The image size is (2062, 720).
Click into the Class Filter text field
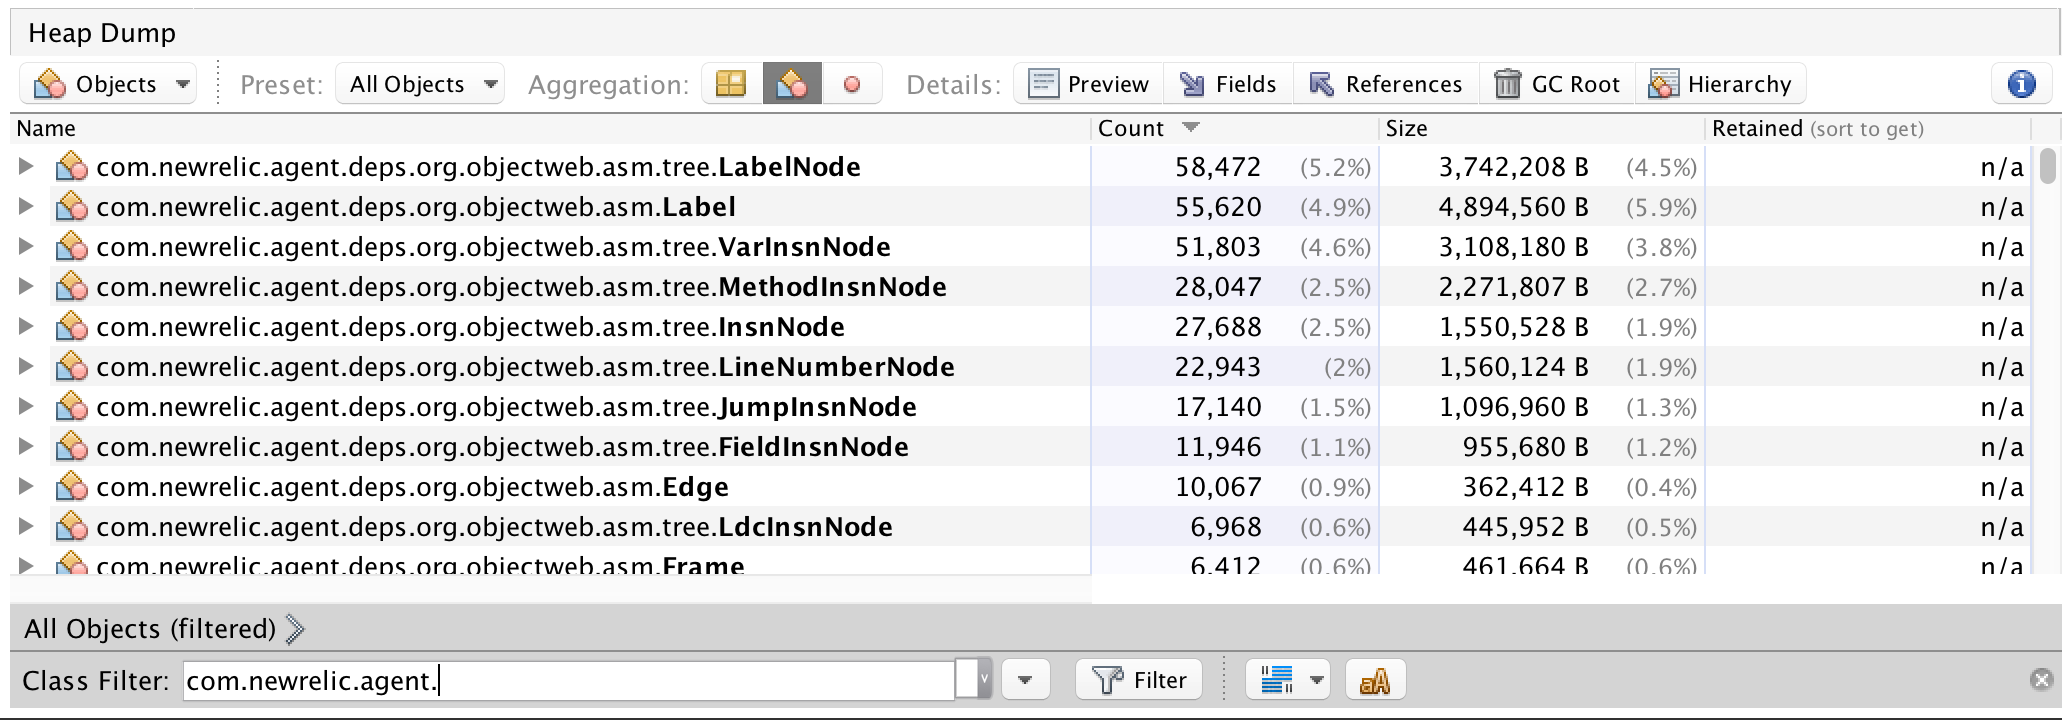coord(570,681)
